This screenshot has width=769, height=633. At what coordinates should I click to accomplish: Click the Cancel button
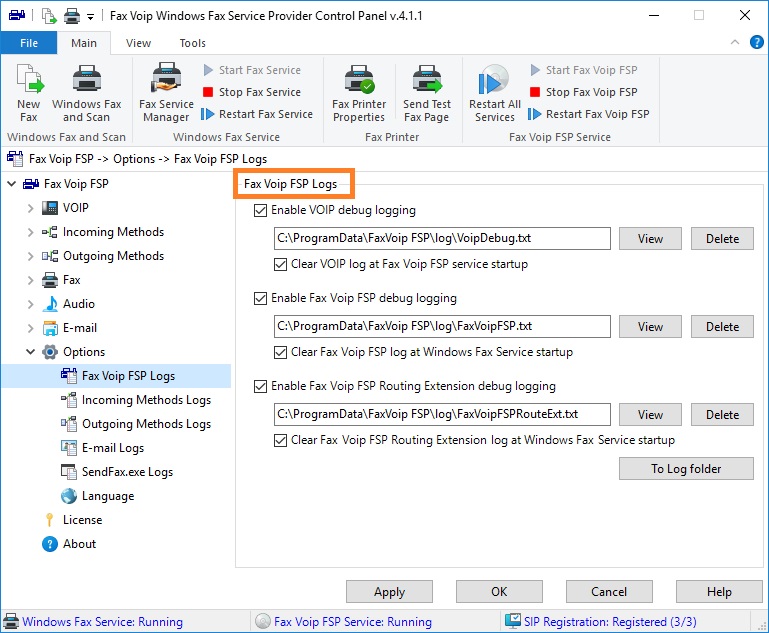pos(609,592)
